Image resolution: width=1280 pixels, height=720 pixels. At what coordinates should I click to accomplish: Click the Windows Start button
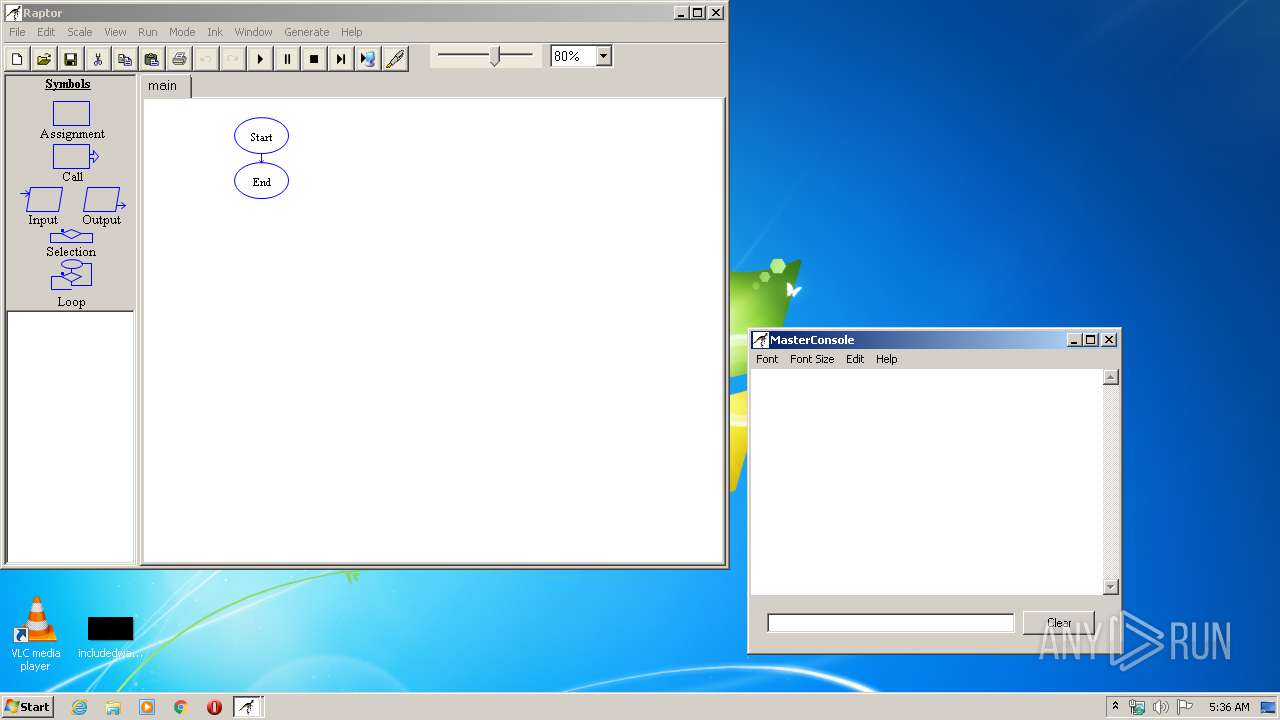27,706
